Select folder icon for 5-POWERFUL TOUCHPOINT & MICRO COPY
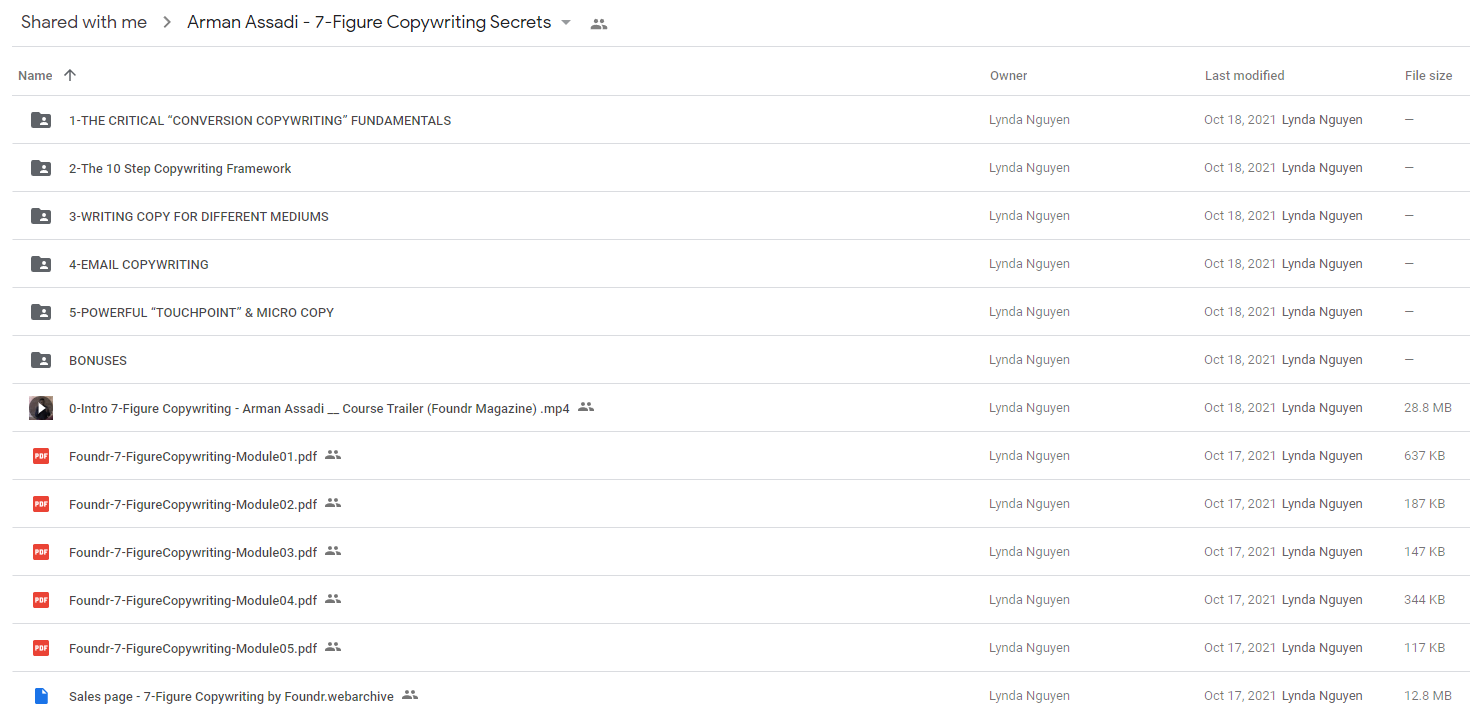Screen dimensions: 1470x716 click(41, 312)
